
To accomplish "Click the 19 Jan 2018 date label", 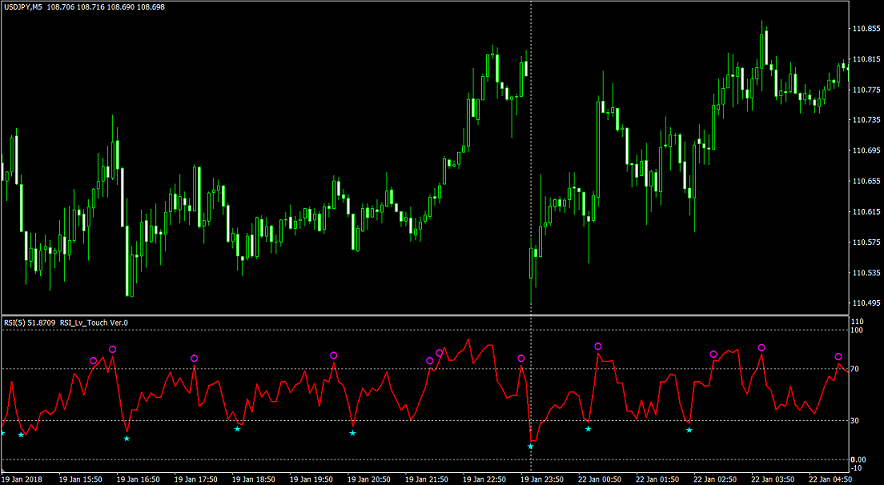I will [20, 479].
